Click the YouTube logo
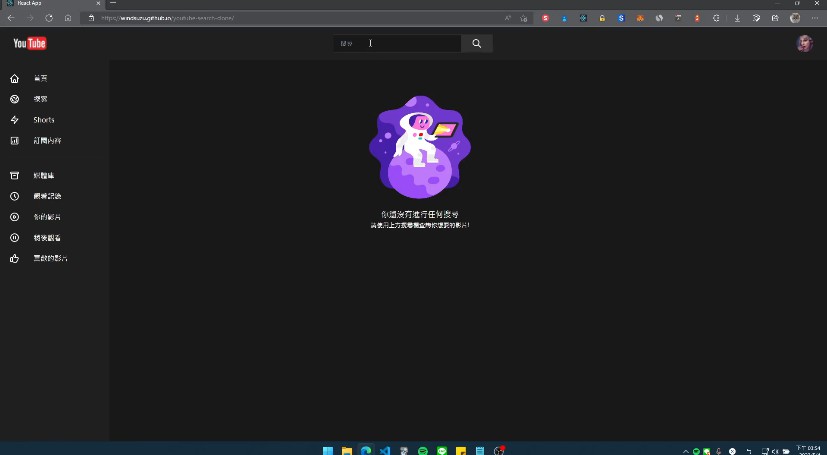Image resolution: width=827 pixels, height=455 pixels. [x=30, y=43]
